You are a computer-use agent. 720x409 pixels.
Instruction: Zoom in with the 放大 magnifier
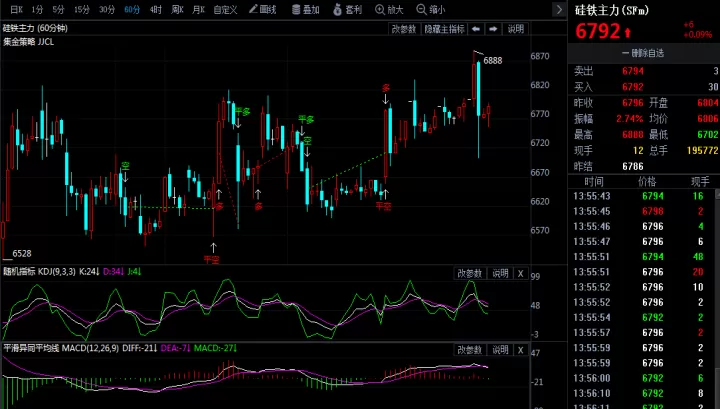pos(389,9)
